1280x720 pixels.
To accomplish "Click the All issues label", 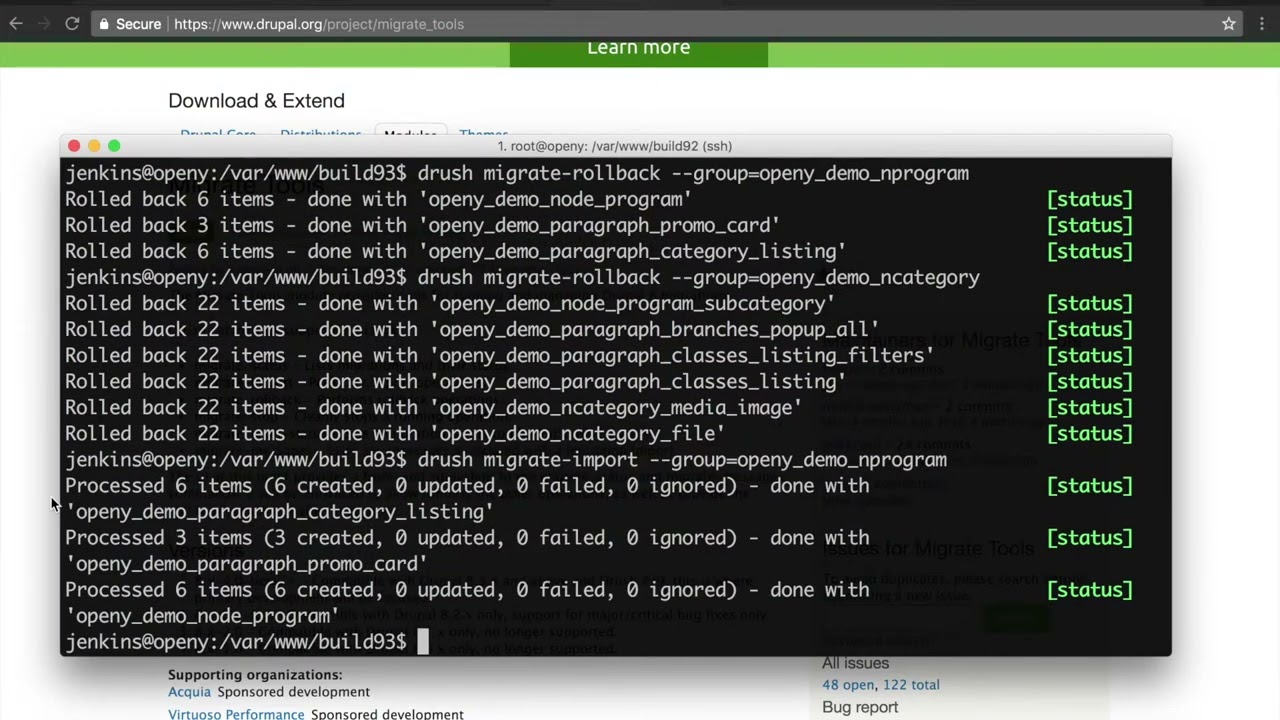I will tap(855, 663).
